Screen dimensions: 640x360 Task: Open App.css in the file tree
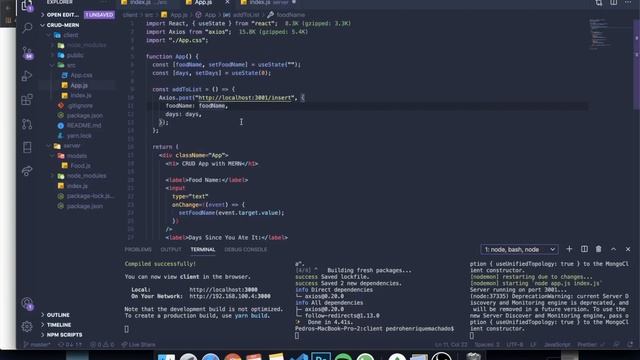point(81,75)
